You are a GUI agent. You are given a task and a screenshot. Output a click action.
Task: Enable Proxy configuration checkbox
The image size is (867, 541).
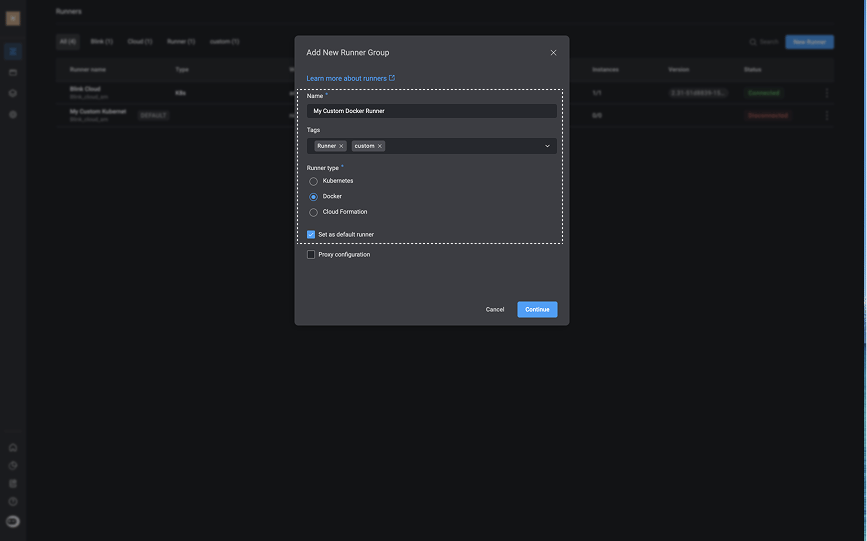311,254
